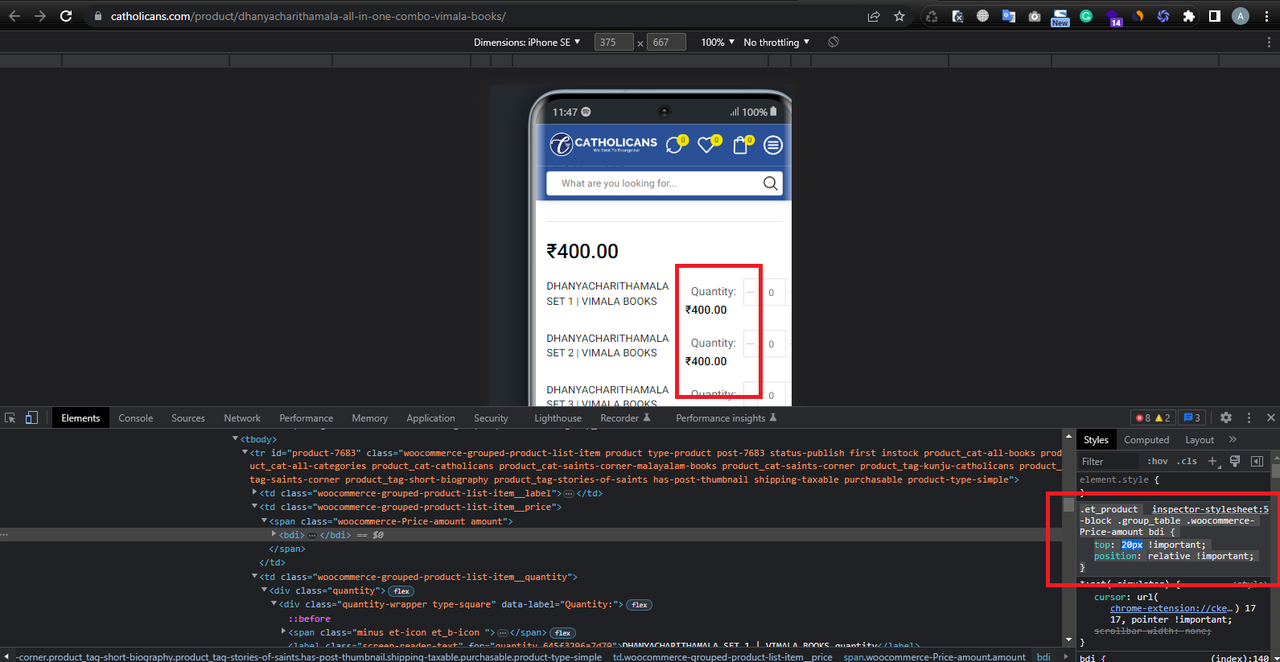Click the styles Filter input
Screen dimensions: 1280x662
1110,461
